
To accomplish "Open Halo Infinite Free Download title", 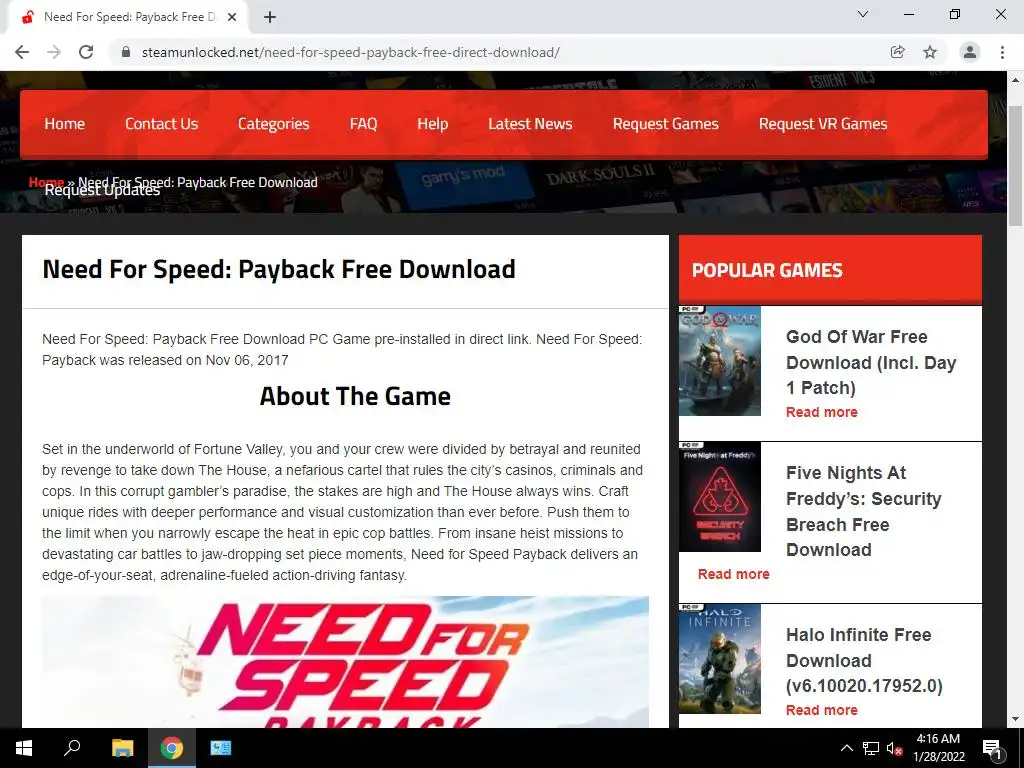I will click(x=864, y=660).
